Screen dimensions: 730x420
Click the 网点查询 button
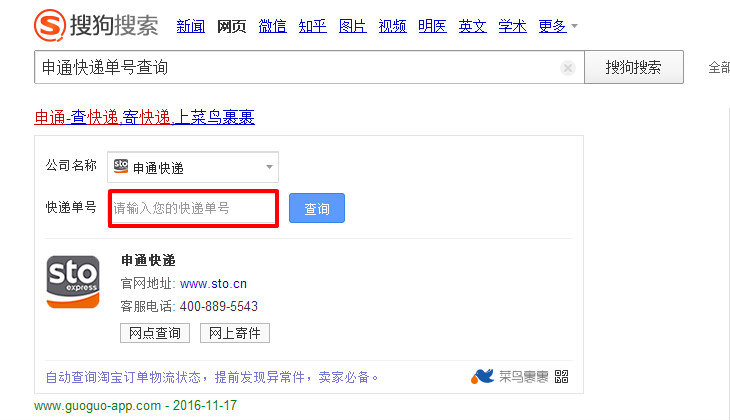[155, 333]
